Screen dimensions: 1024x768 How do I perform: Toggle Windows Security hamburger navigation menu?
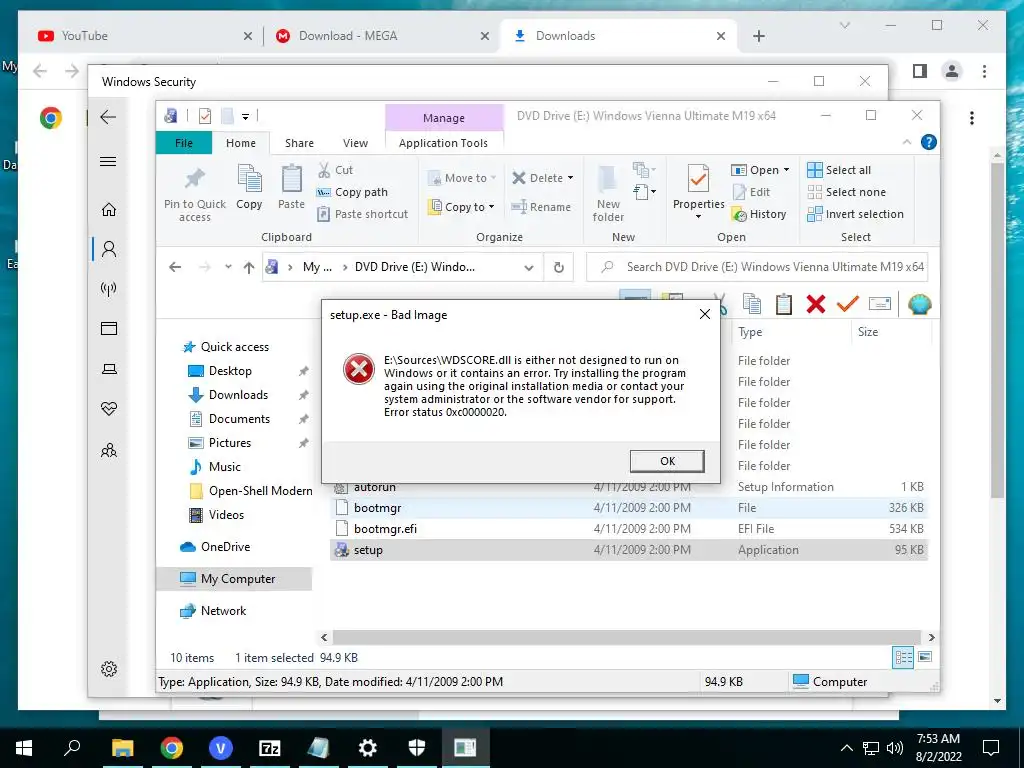pos(108,161)
